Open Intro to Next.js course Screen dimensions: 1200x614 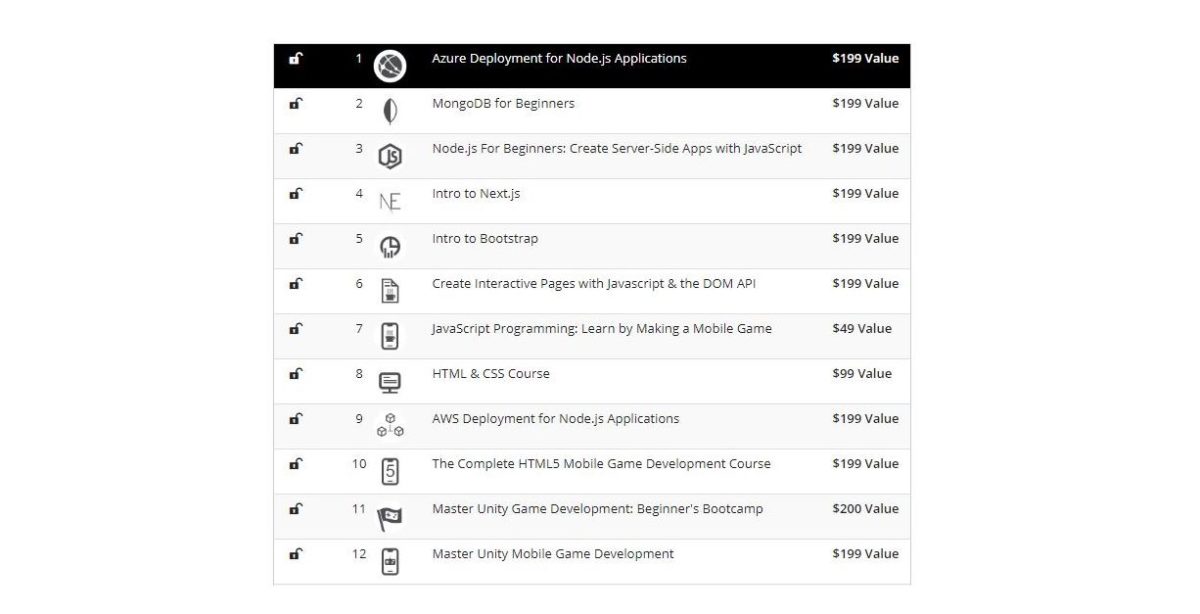pyautogui.click(x=476, y=193)
